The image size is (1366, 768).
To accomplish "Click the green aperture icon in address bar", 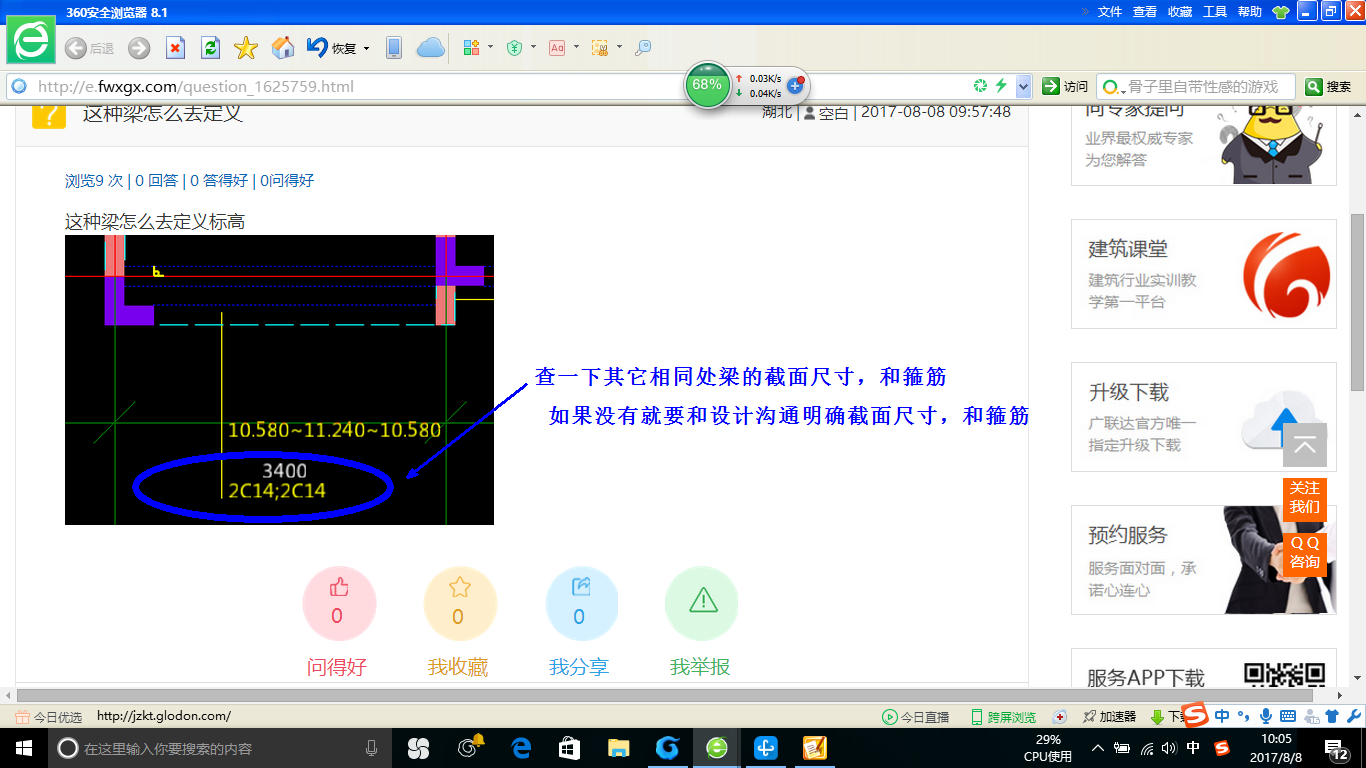I will (981, 86).
